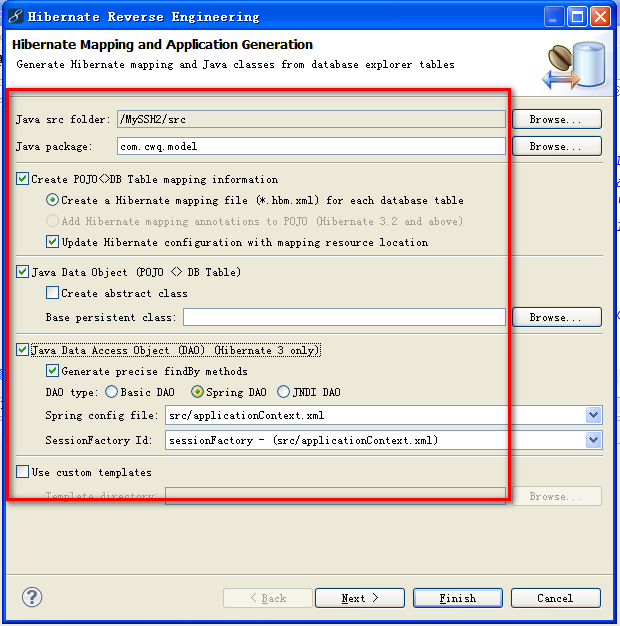The image size is (620, 626).
Task: Enable Use custom templates checkbox
Action: pos(22,472)
